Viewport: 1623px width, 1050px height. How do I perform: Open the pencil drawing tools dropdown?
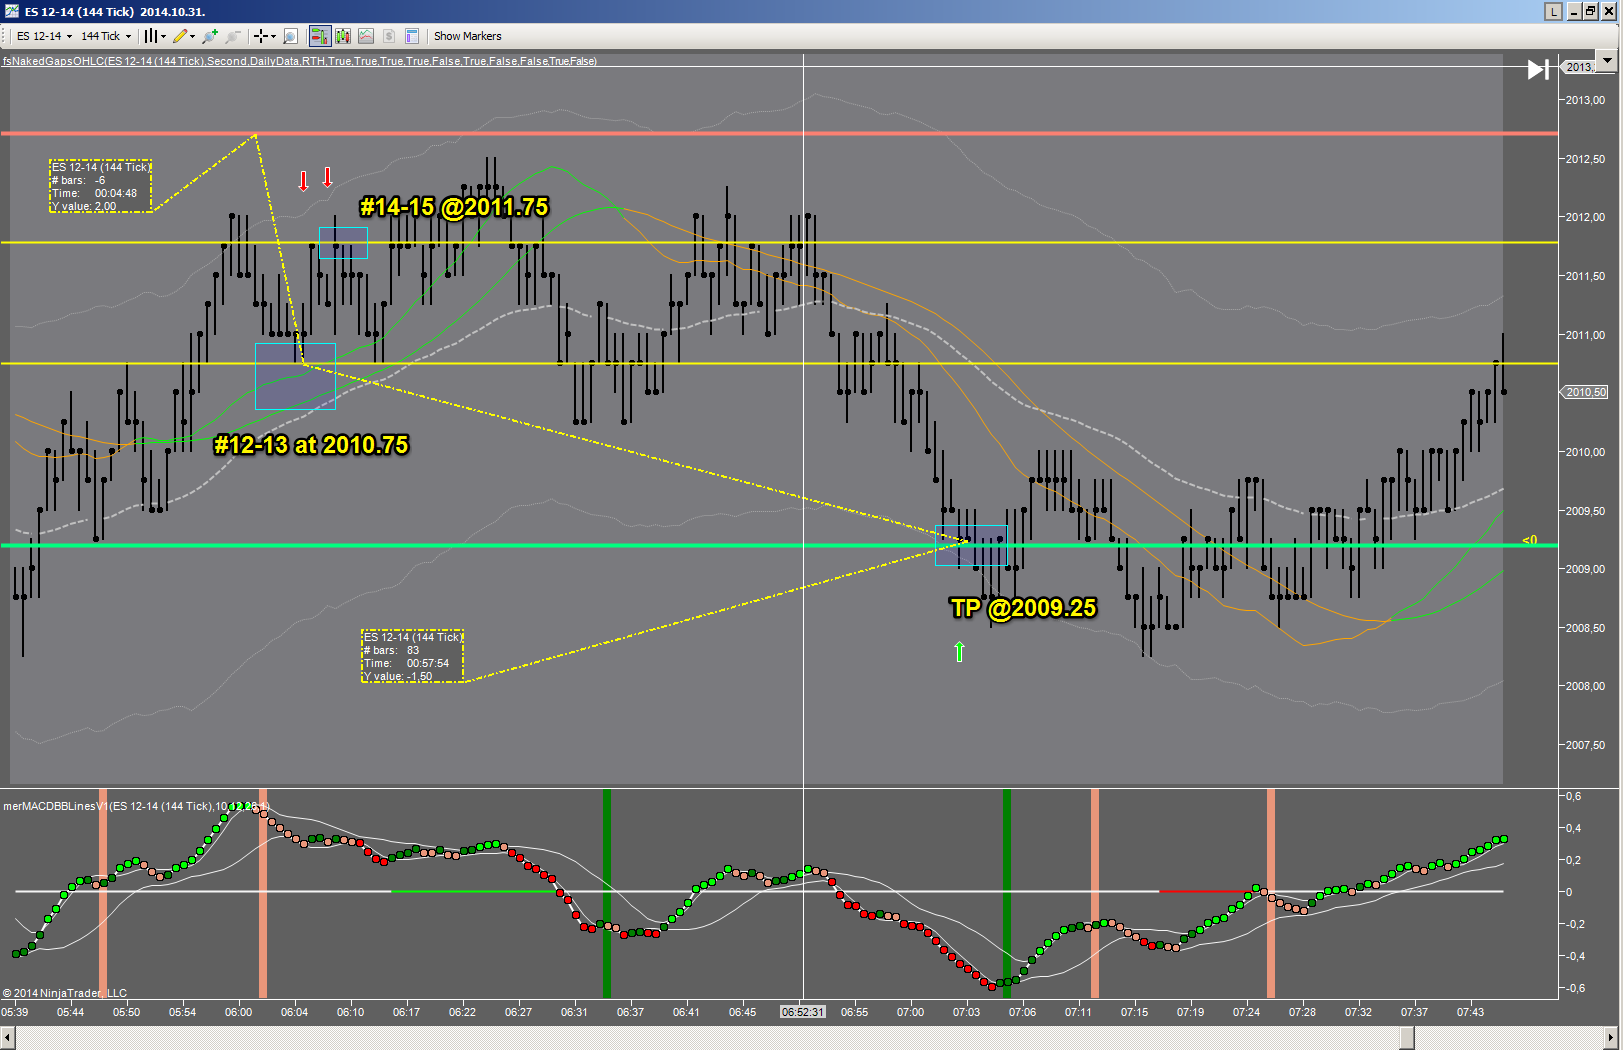(x=183, y=36)
